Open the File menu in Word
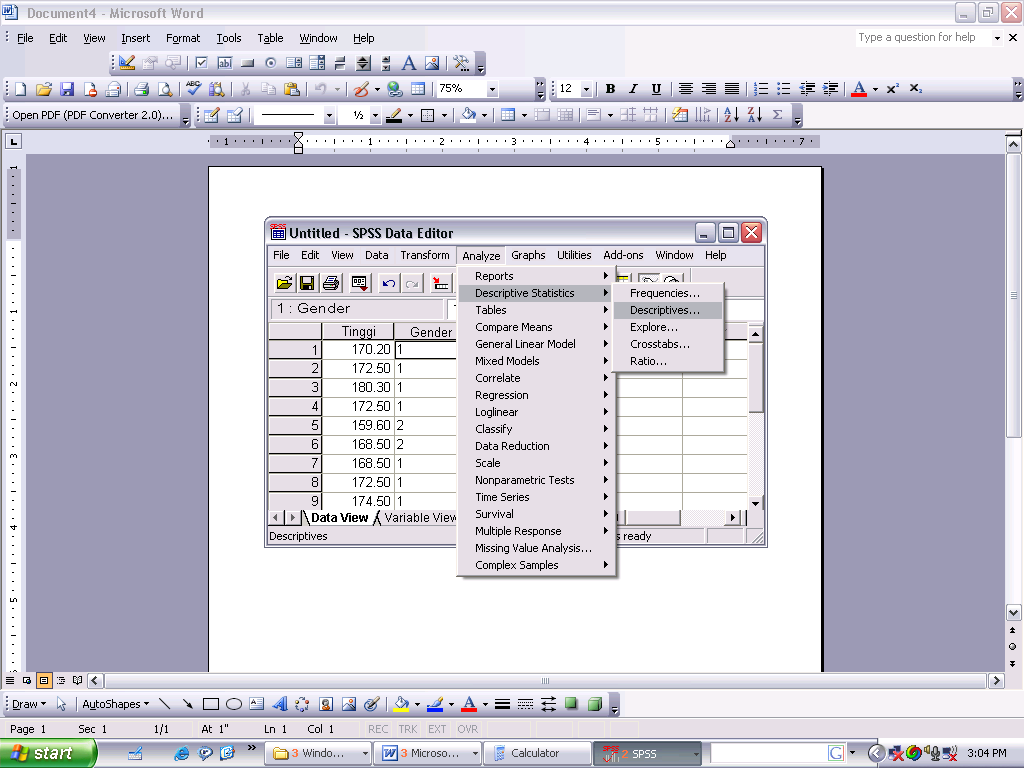1024x768 pixels. coord(25,38)
